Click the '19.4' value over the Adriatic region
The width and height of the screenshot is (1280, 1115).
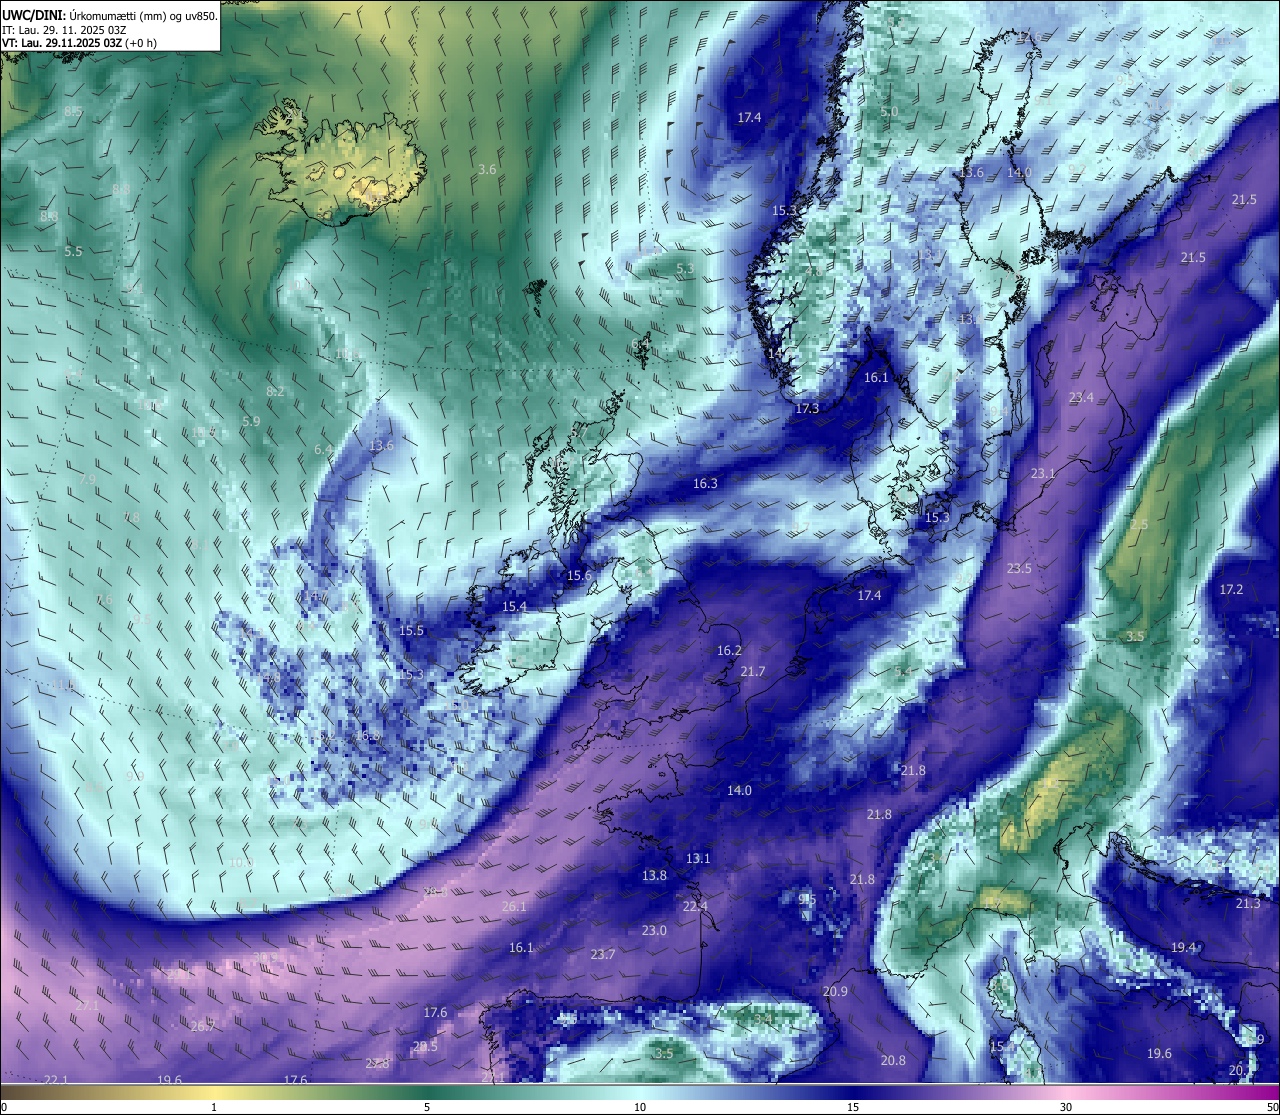[x=1183, y=946]
